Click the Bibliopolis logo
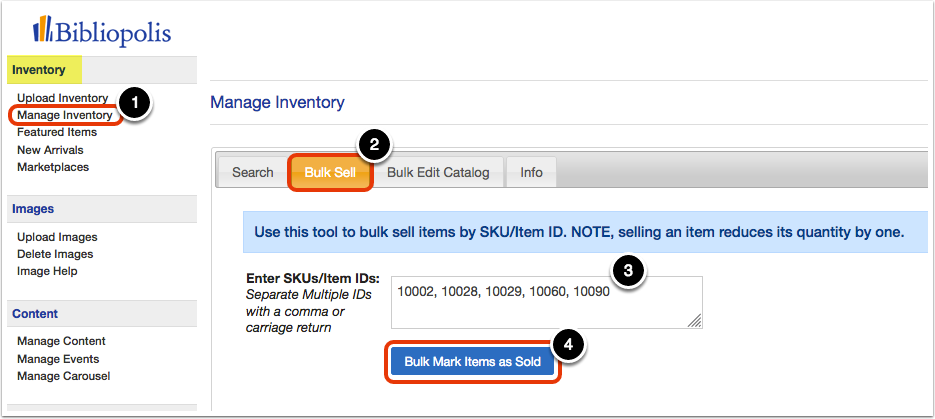This screenshot has width=935, height=419. point(102,31)
